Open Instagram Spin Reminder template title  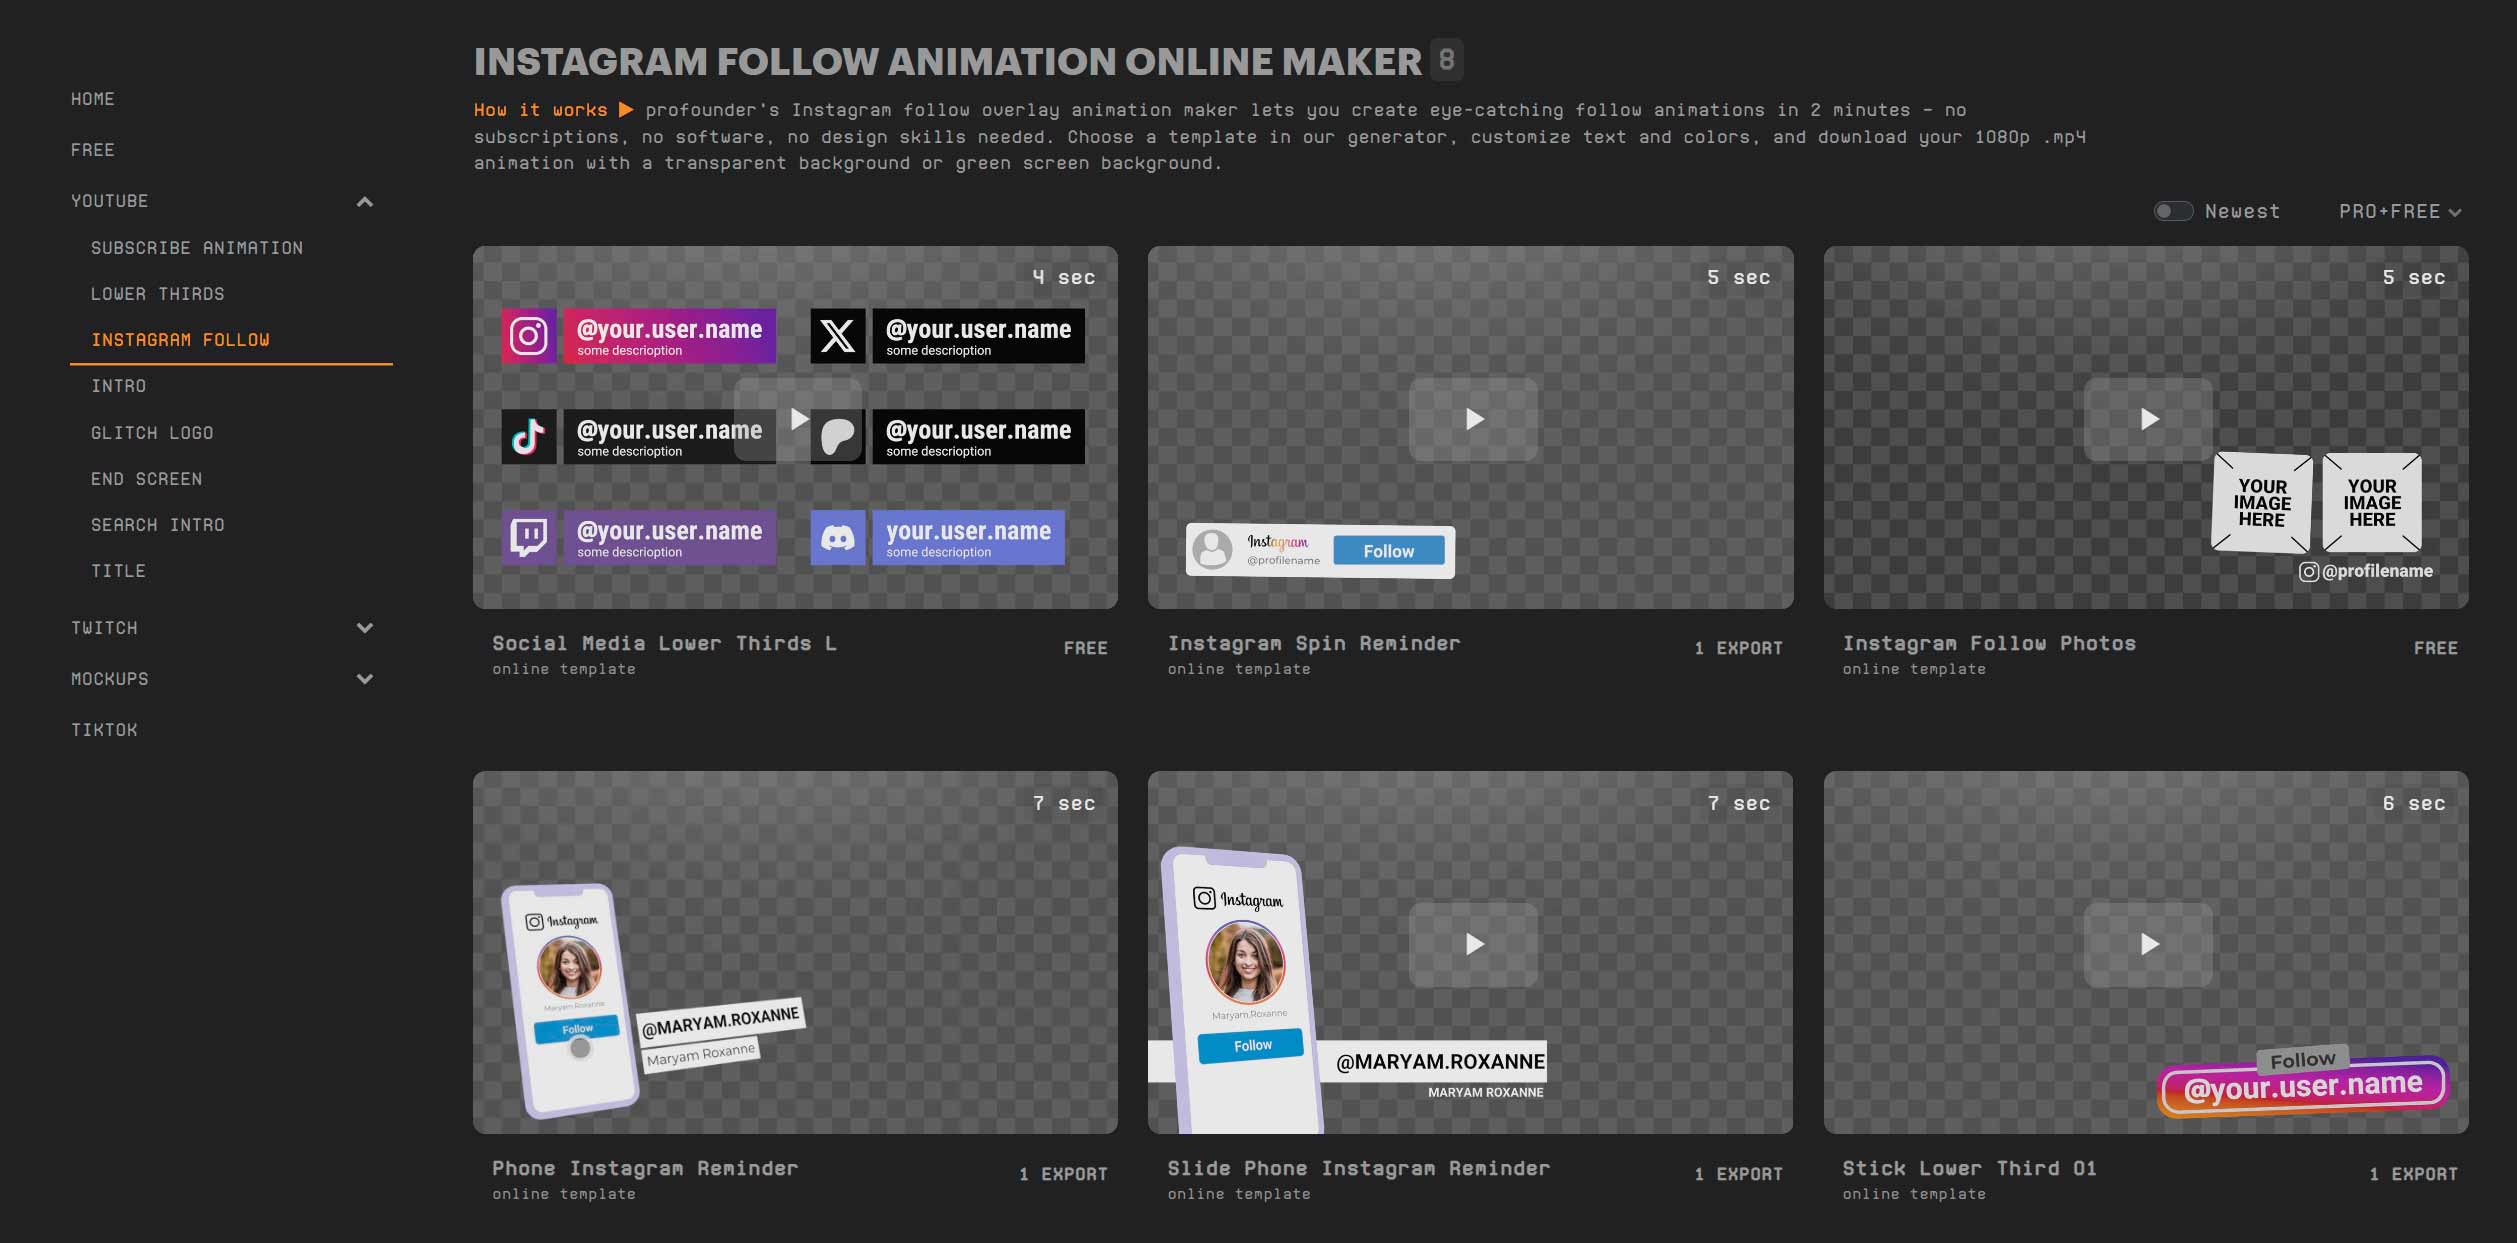(x=1314, y=644)
